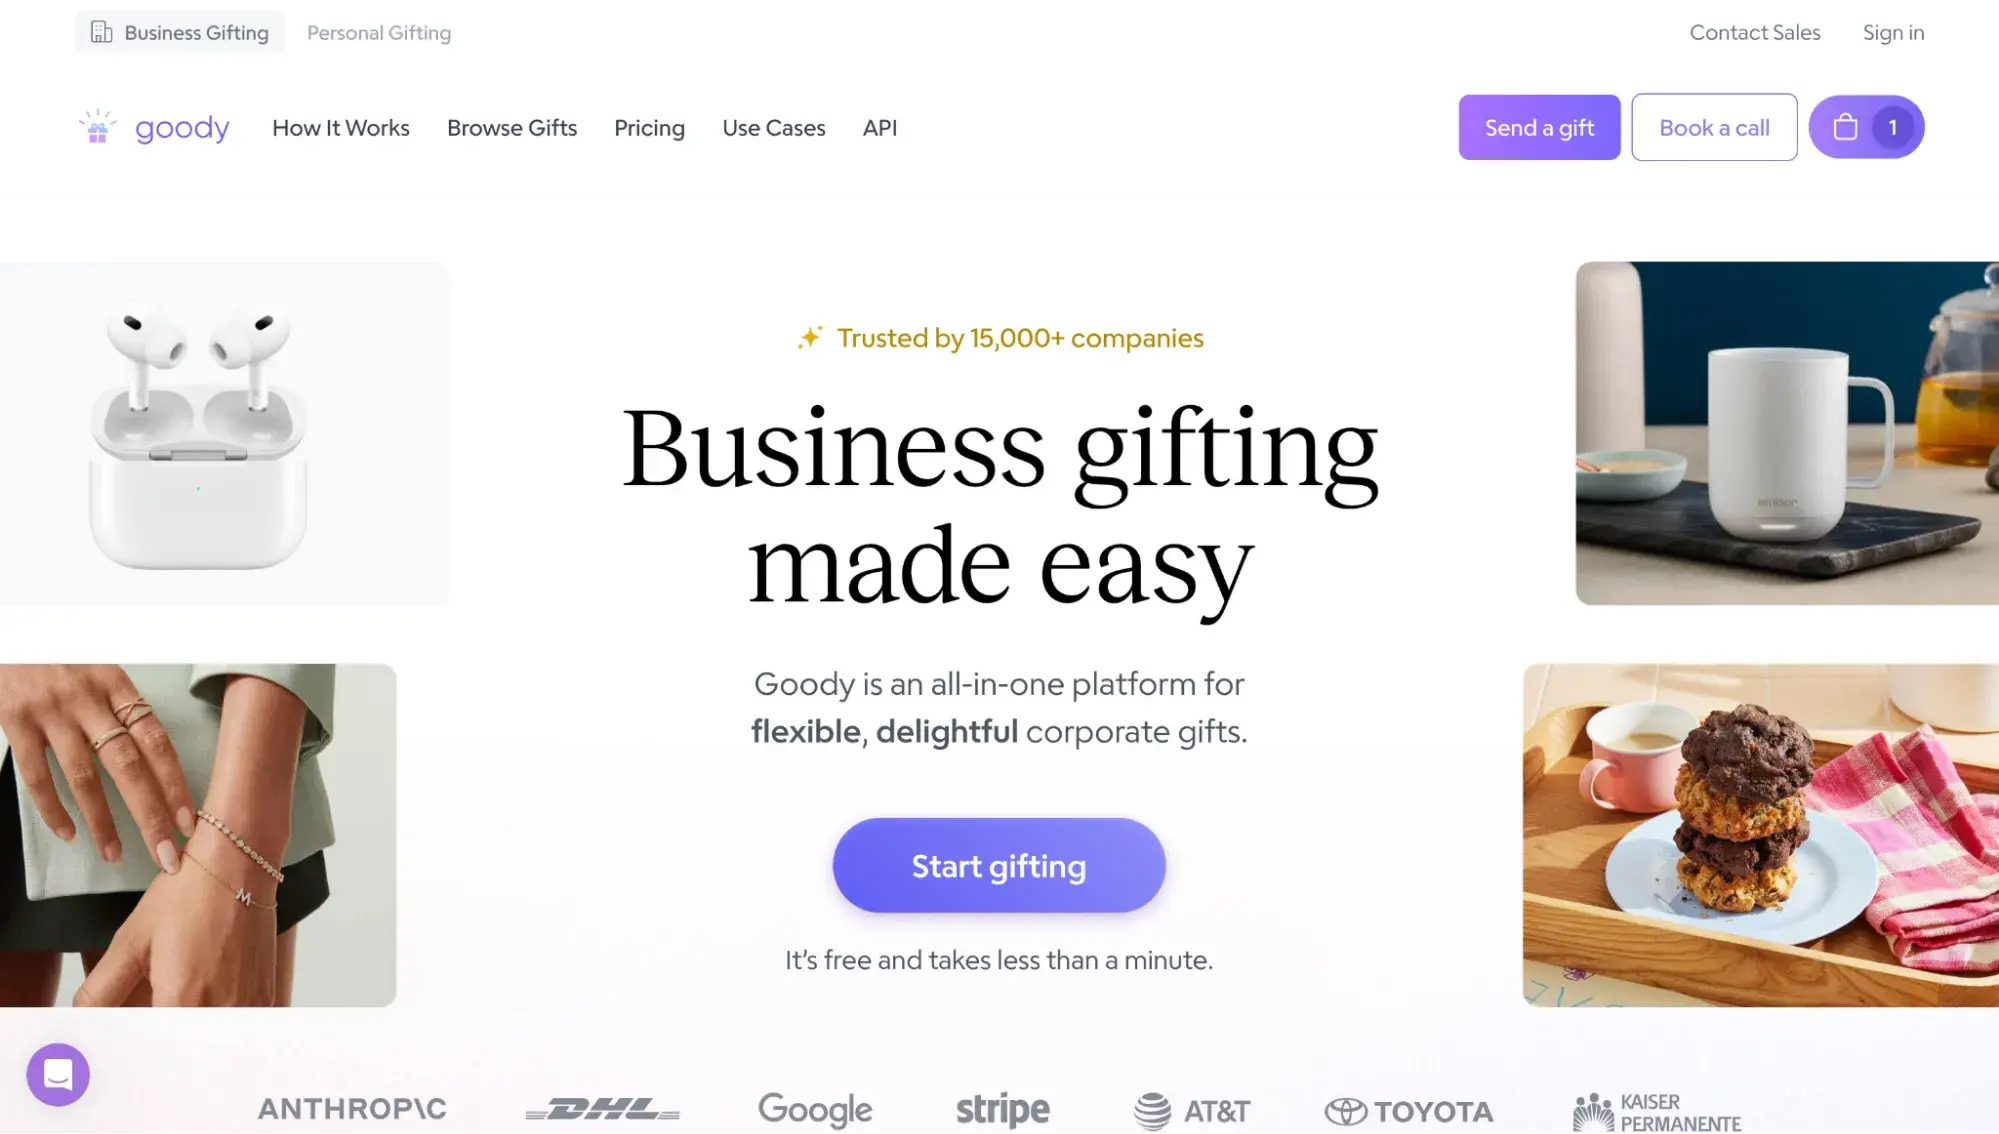Toggle to Personal Gifting tab
The width and height of the screenshot is (1999, 1134).
coord(379,32)
